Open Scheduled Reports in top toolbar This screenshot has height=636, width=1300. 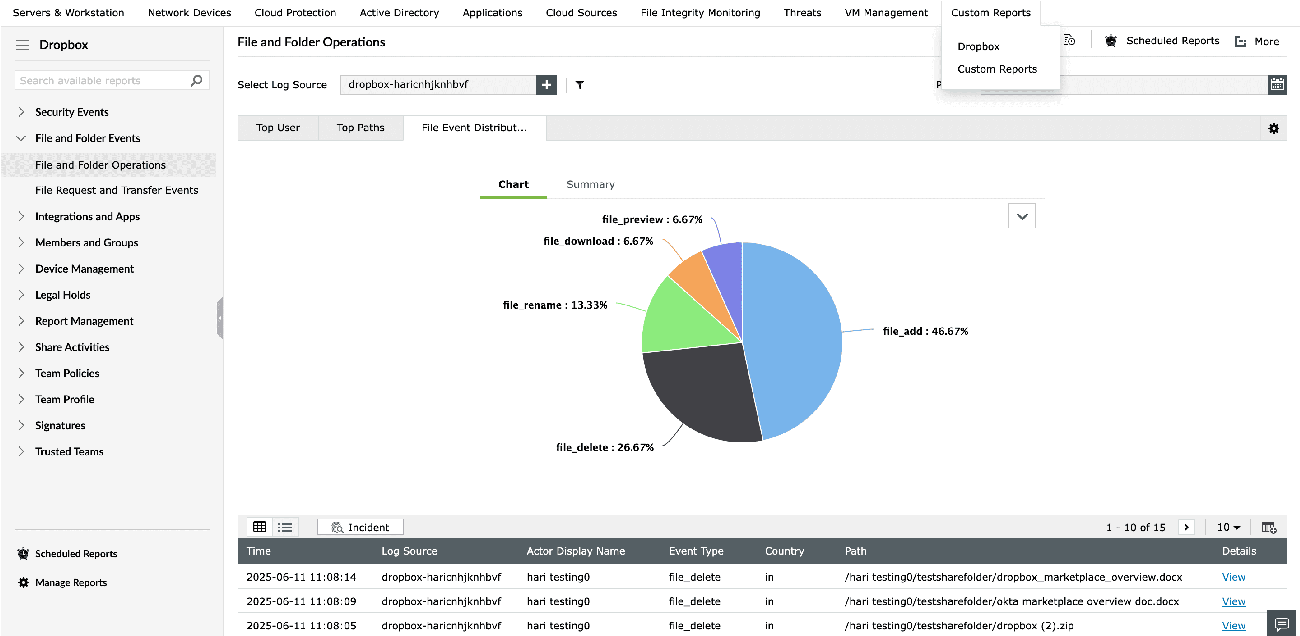(x=1172, y=41)
